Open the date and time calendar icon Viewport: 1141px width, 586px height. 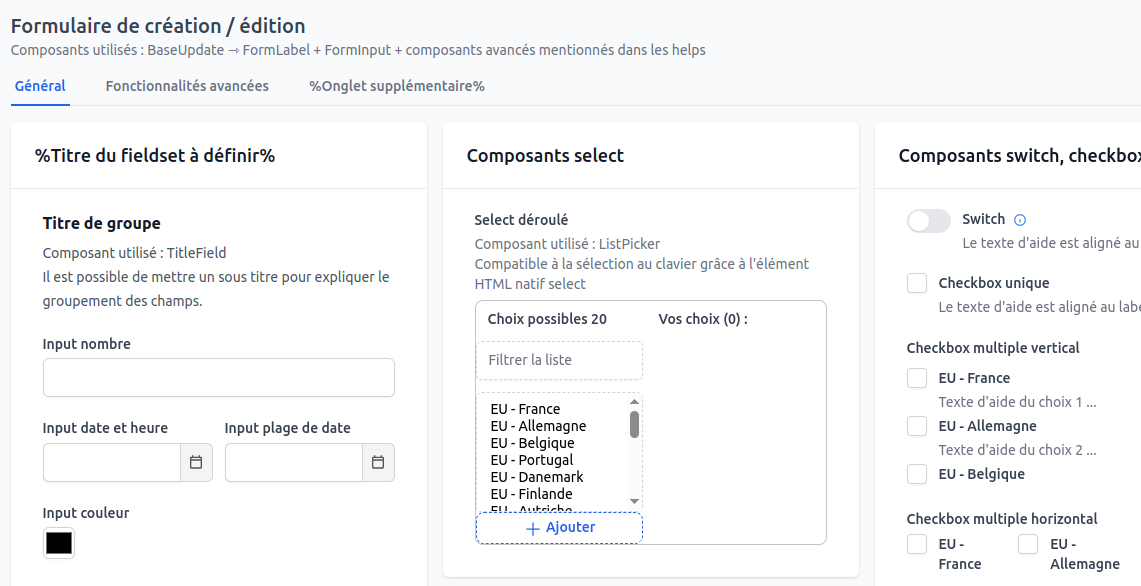coord(196,463)
